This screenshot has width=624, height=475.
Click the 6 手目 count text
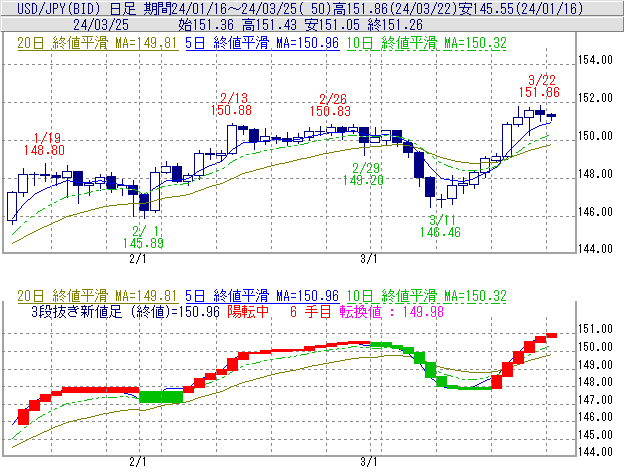(311, 311)
